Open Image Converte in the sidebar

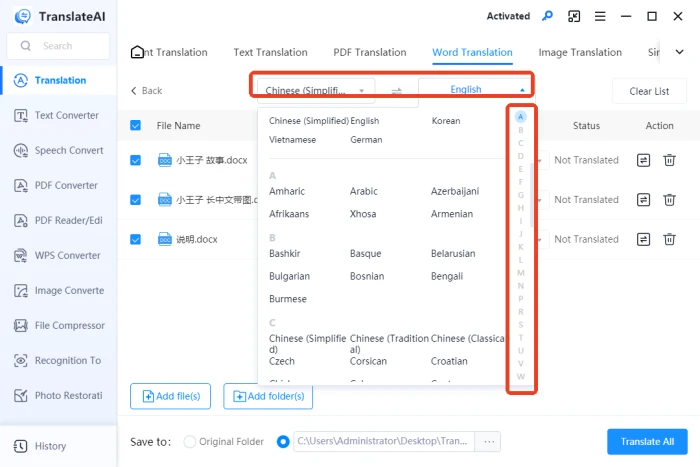pos(58,291)
